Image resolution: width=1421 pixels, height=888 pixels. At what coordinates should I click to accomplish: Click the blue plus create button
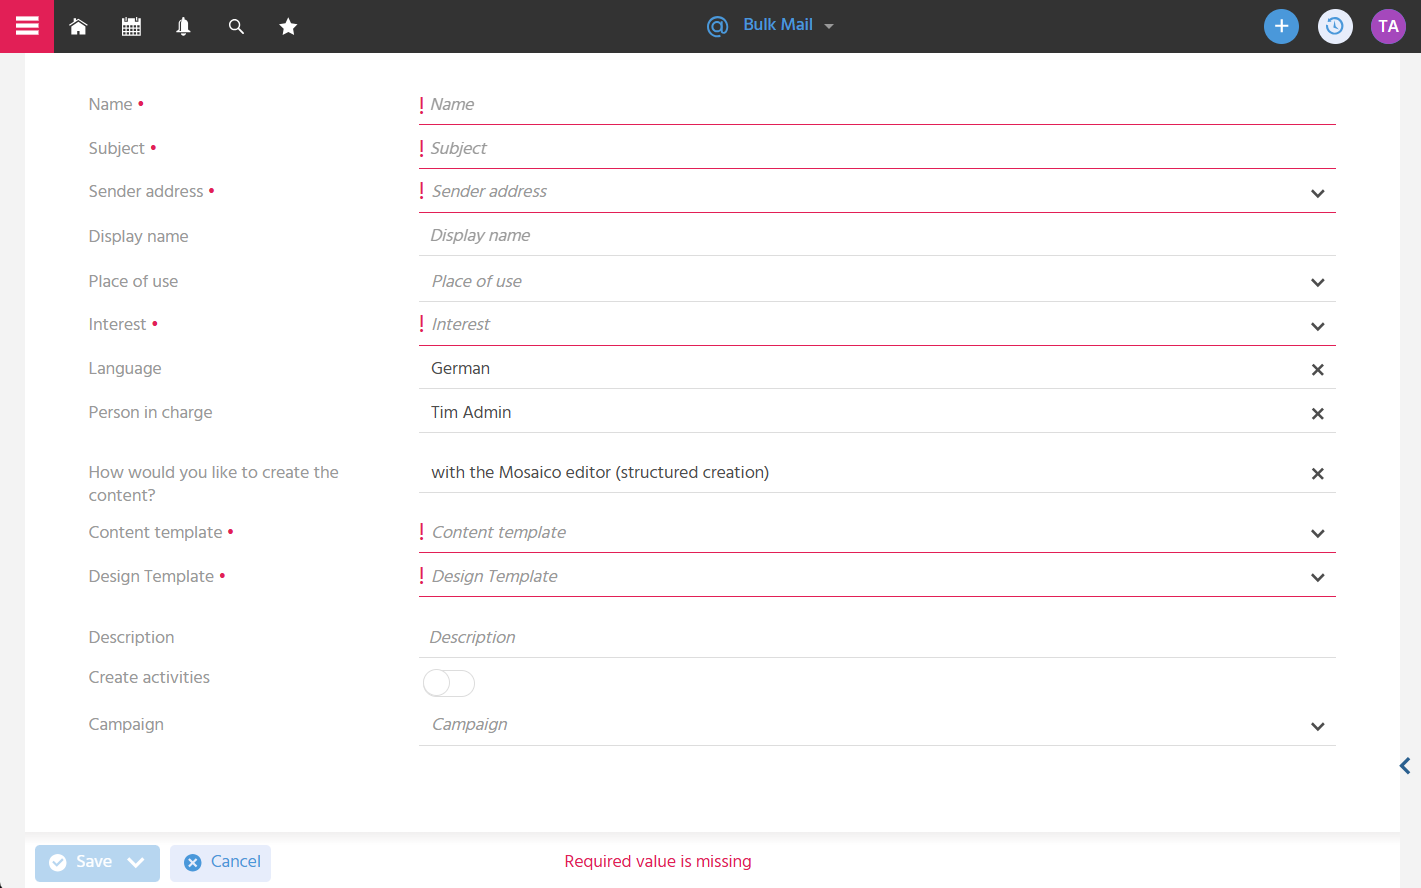pyautogui.click(x=1281, y=26)
